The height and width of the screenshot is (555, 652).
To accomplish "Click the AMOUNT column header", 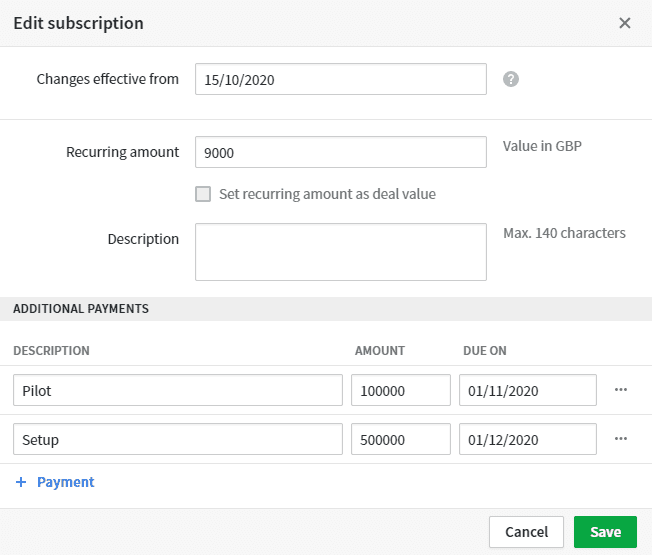I will [x=380, y=350].
